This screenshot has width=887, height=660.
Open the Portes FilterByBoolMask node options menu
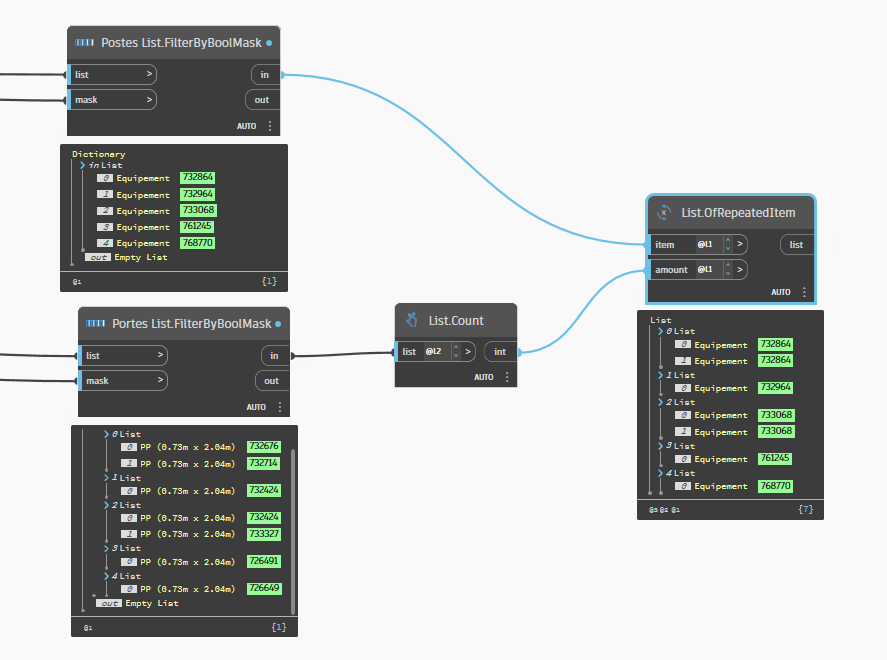click(x=280, y=407)
